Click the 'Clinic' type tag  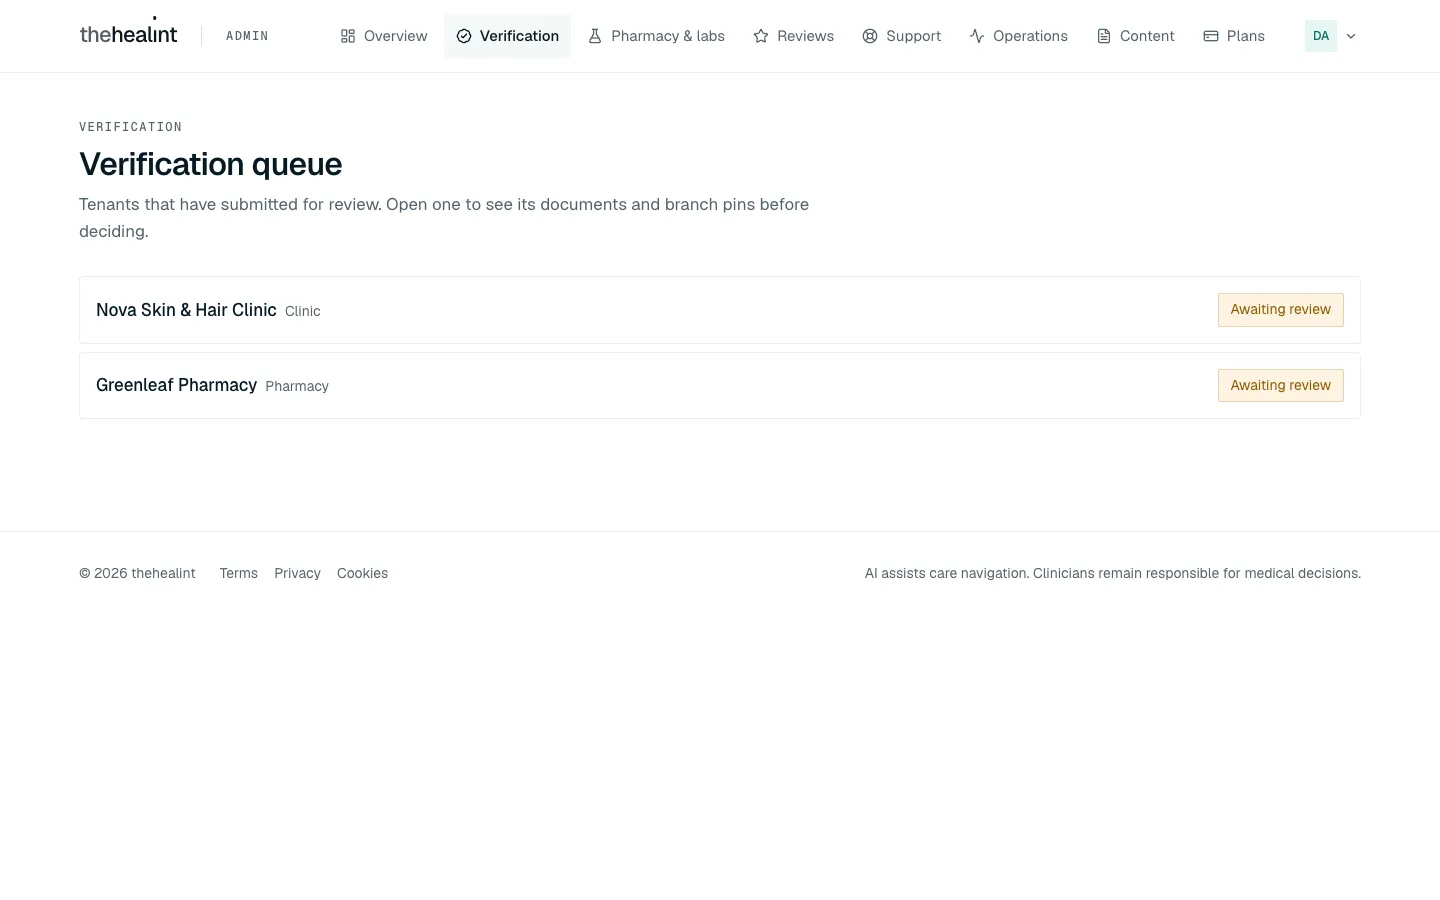click(x=302, y=311)
